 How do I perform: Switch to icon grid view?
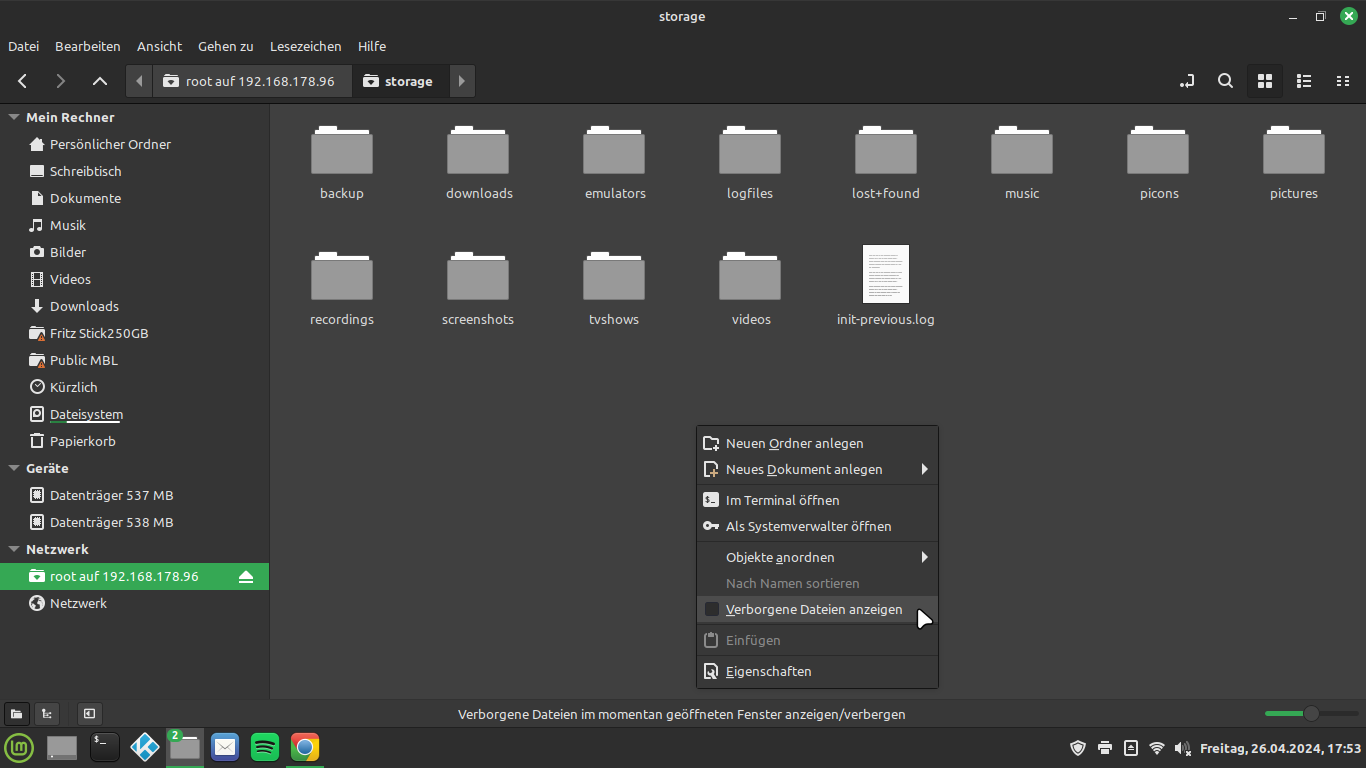pyautogui.click(x=1264, y=81)
